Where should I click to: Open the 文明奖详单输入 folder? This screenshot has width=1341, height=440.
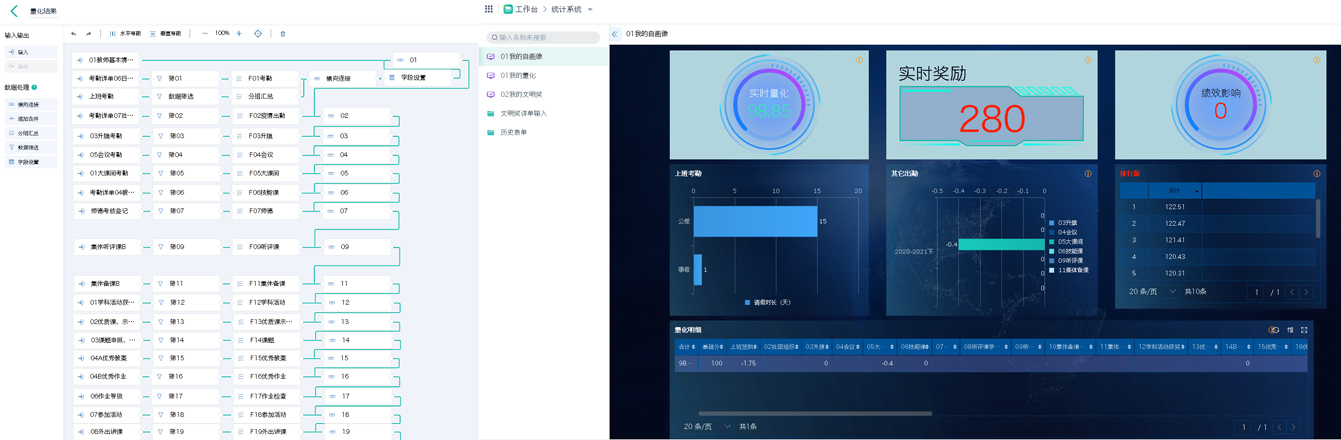[x=544, y=113]
